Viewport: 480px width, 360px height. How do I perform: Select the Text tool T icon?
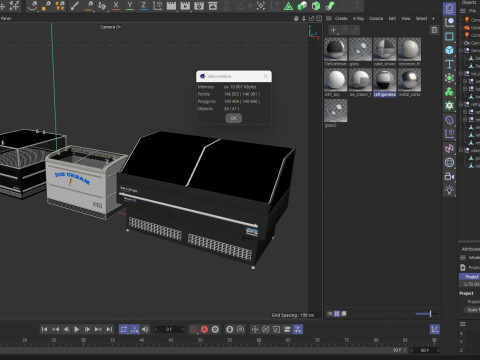(x=449, y=64)
